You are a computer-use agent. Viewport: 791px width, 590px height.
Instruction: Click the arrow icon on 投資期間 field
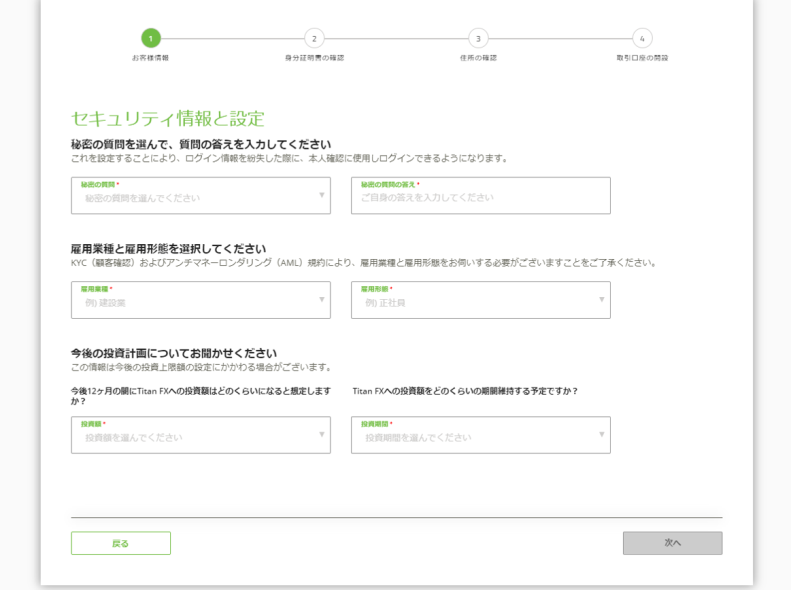click(602, 434)
